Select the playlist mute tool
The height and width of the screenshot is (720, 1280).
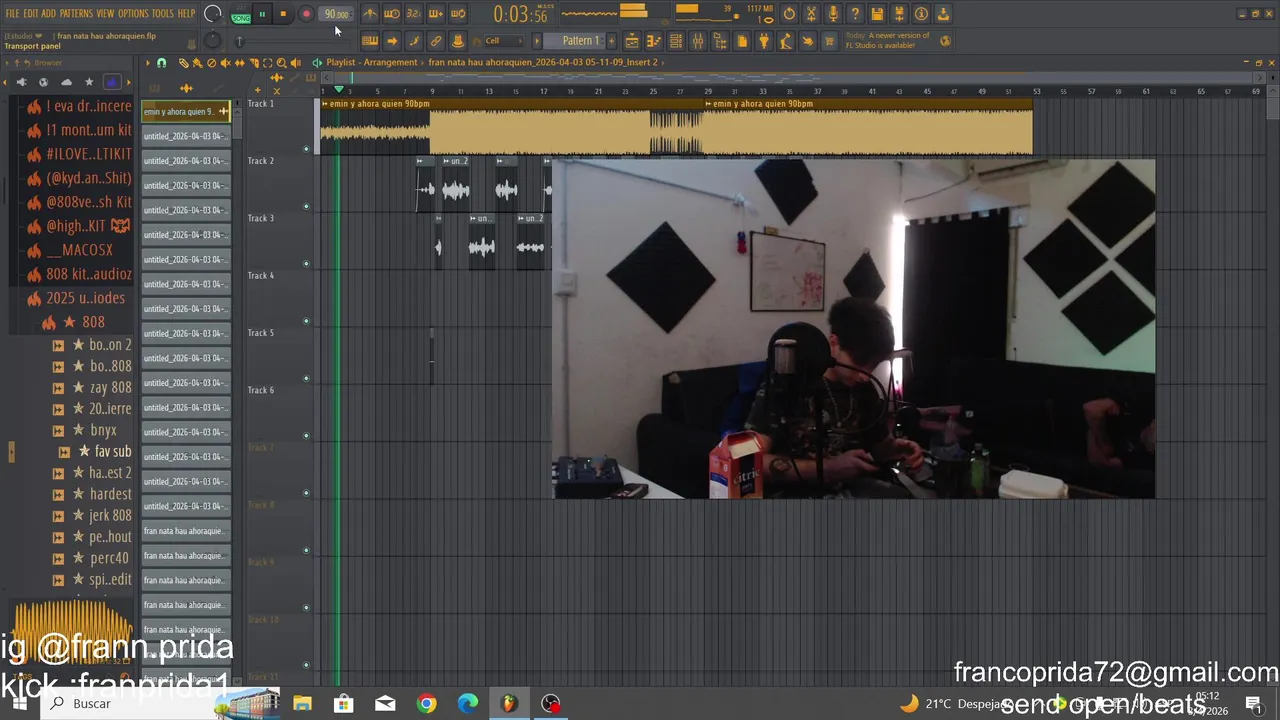(x=225, y=63)
